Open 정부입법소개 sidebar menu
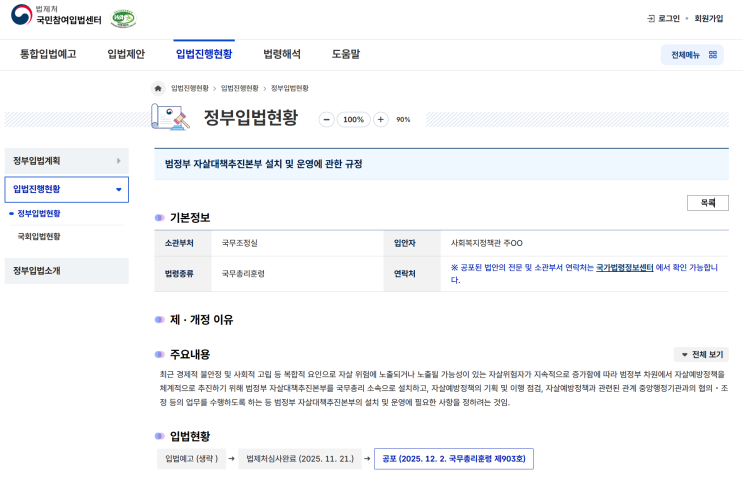743x480 pixels. (x=66, y=271)
